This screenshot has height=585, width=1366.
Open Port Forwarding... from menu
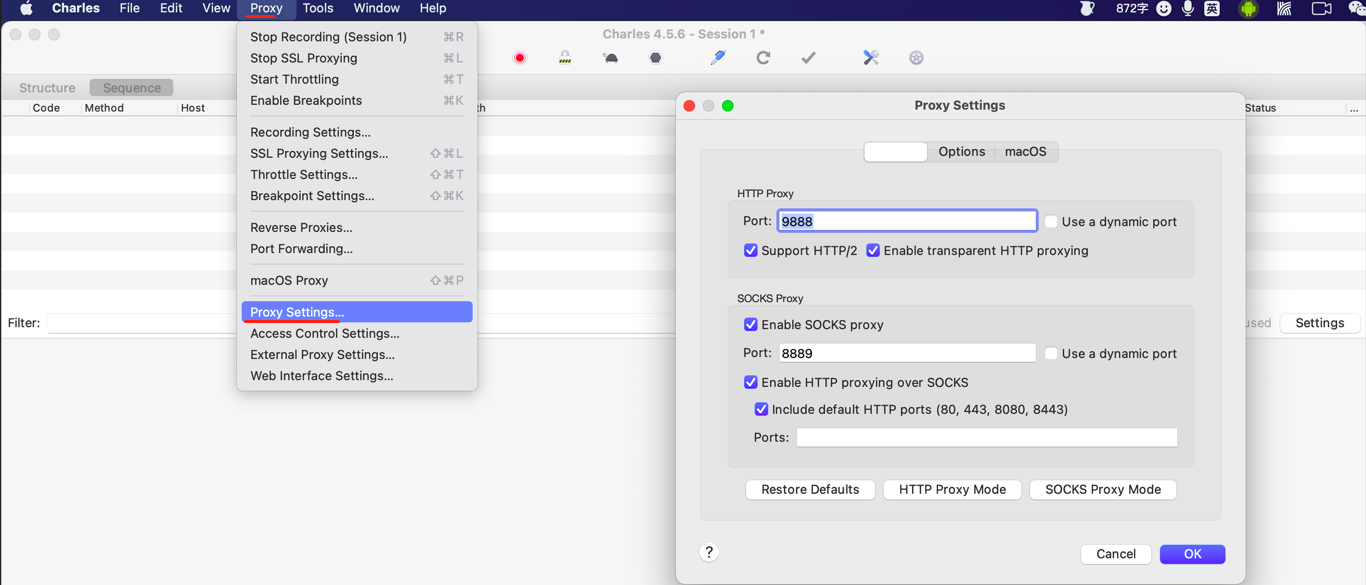tap(357, 249)
